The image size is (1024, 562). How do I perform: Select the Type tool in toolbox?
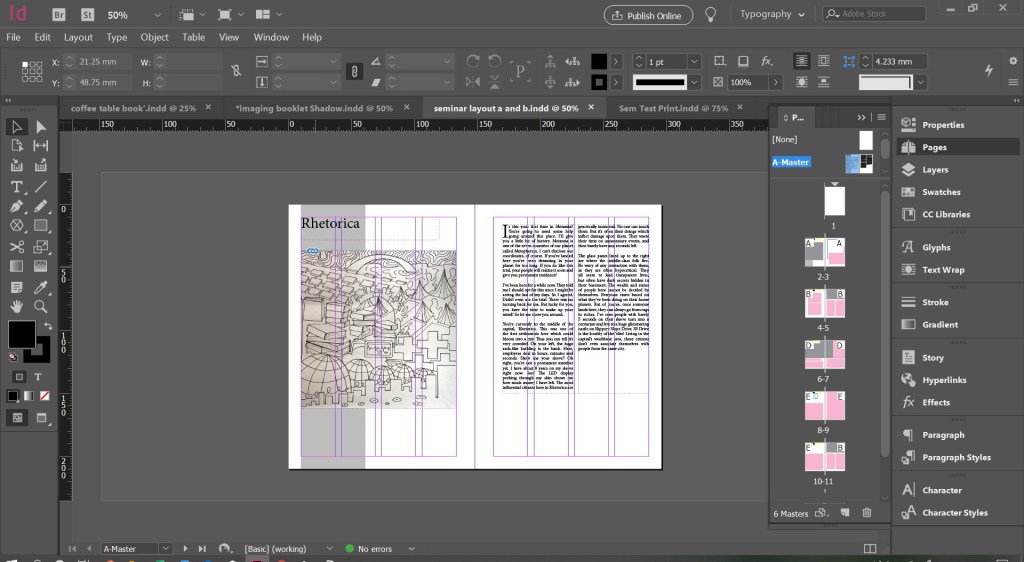[x=17, y=186]
